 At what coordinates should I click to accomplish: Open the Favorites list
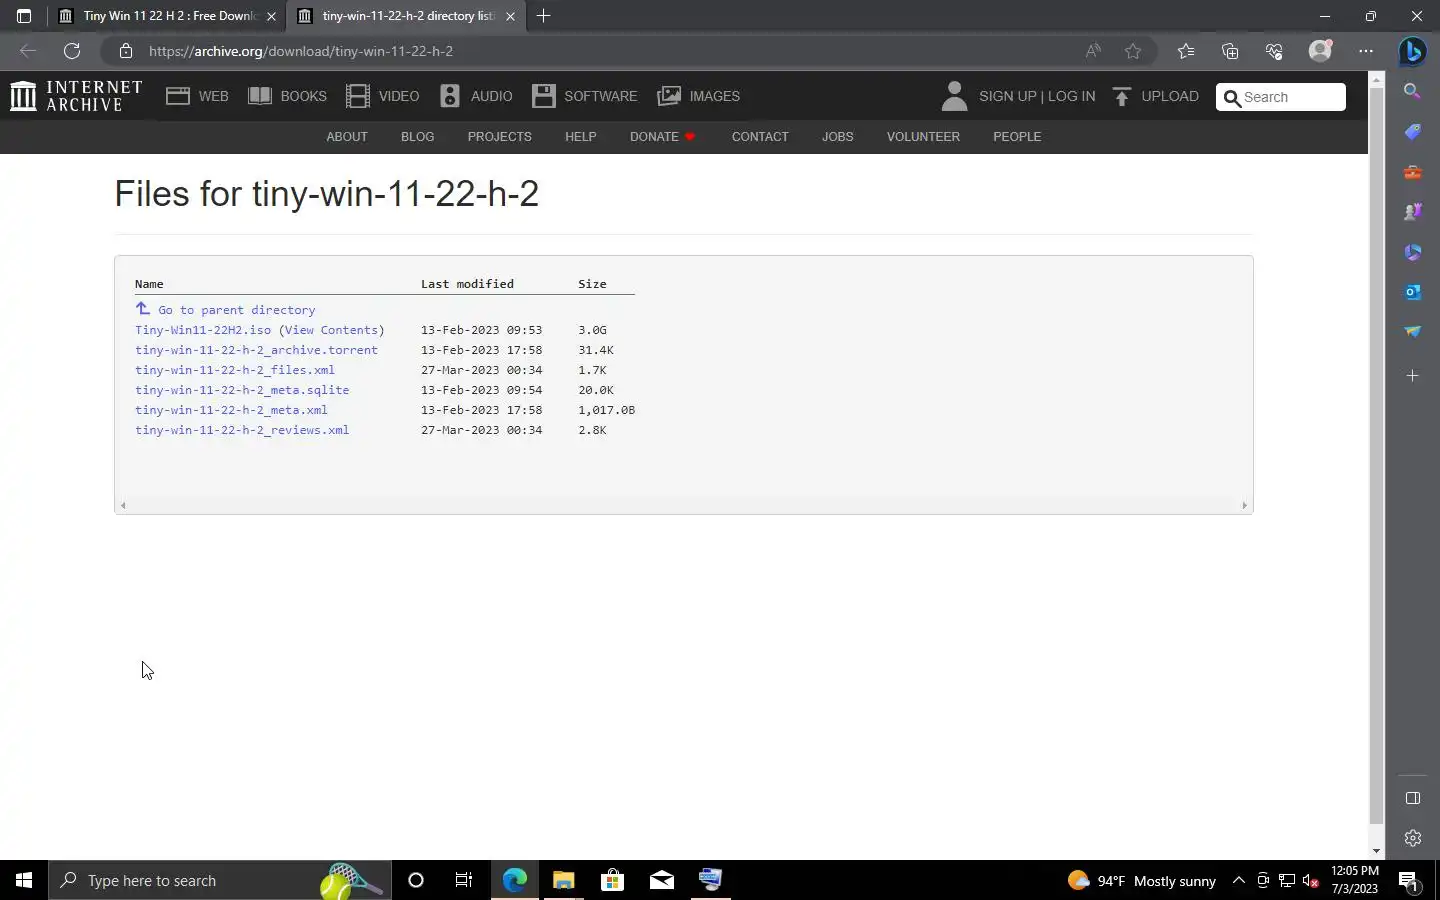click(x=1186, y=51)
